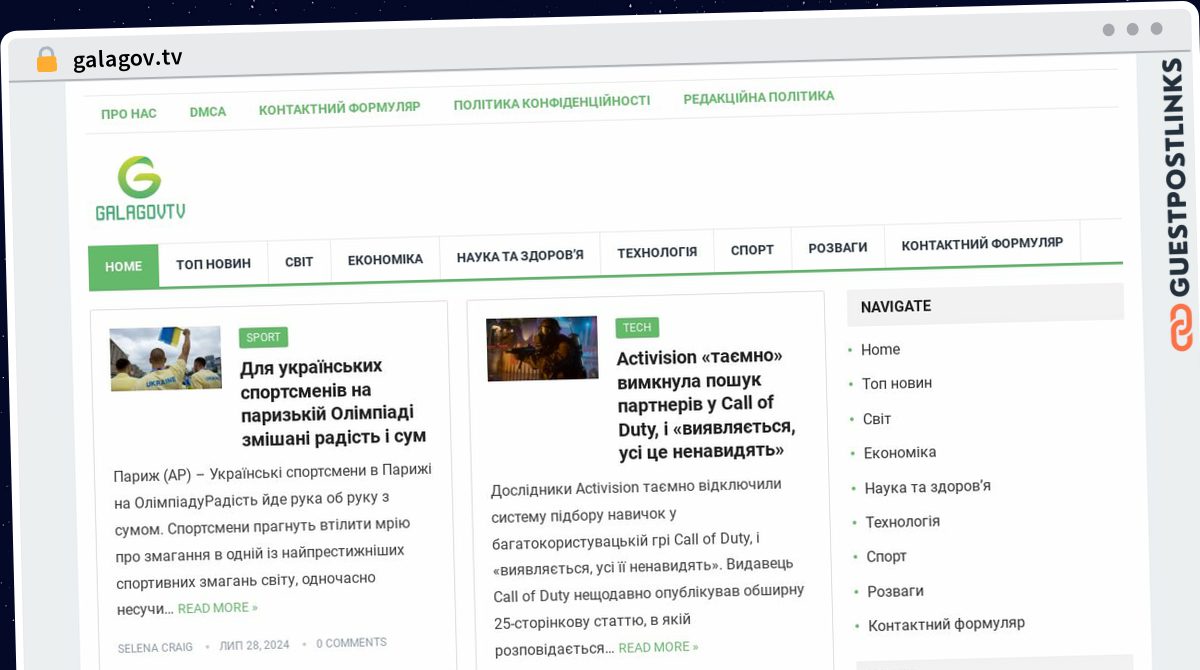Click READ MORE in the Olympics article
The width and height of the screenshot is (1200, 670).
218,608
